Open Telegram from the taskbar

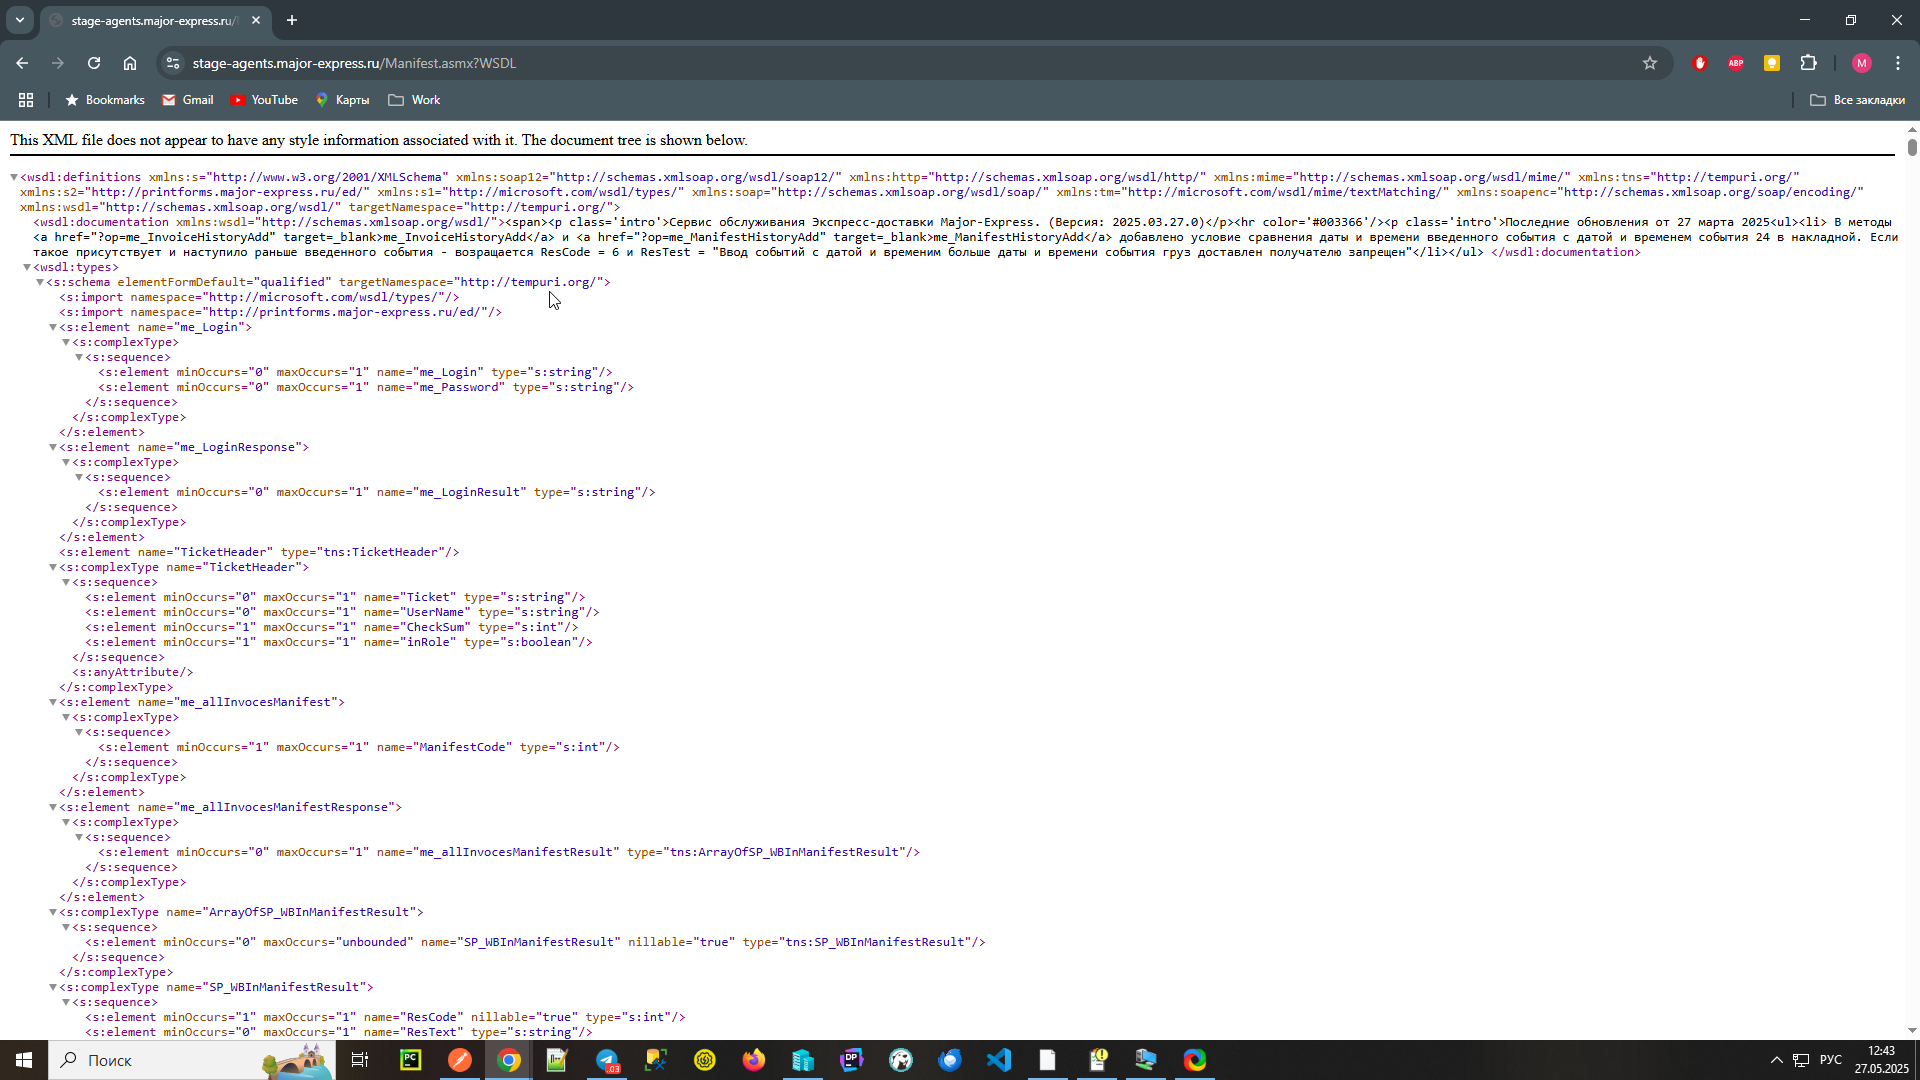[607, 1060]
